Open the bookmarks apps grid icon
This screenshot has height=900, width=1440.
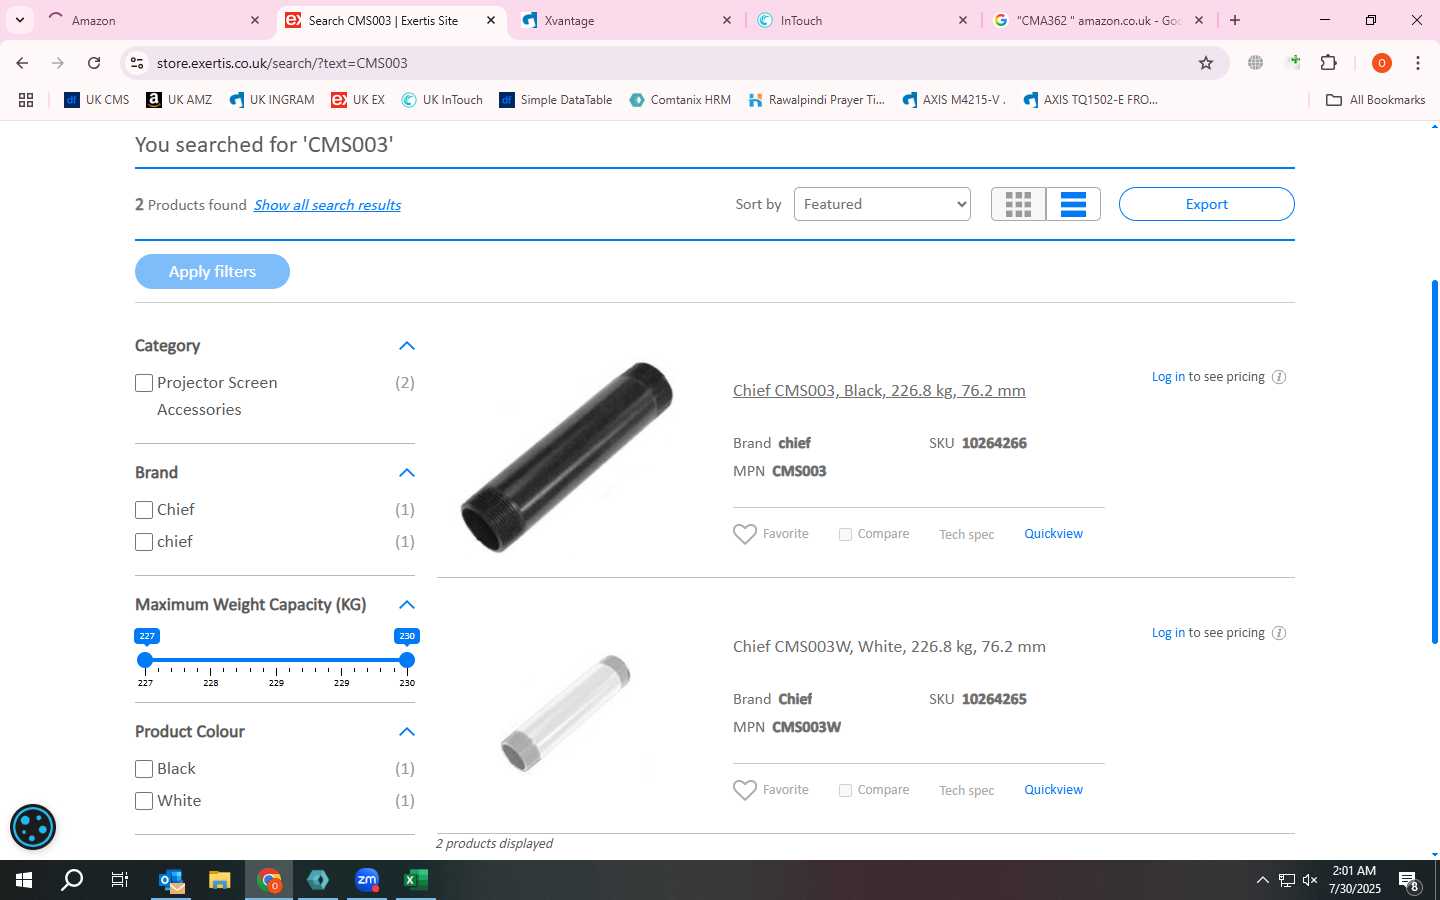coord(26,100)
